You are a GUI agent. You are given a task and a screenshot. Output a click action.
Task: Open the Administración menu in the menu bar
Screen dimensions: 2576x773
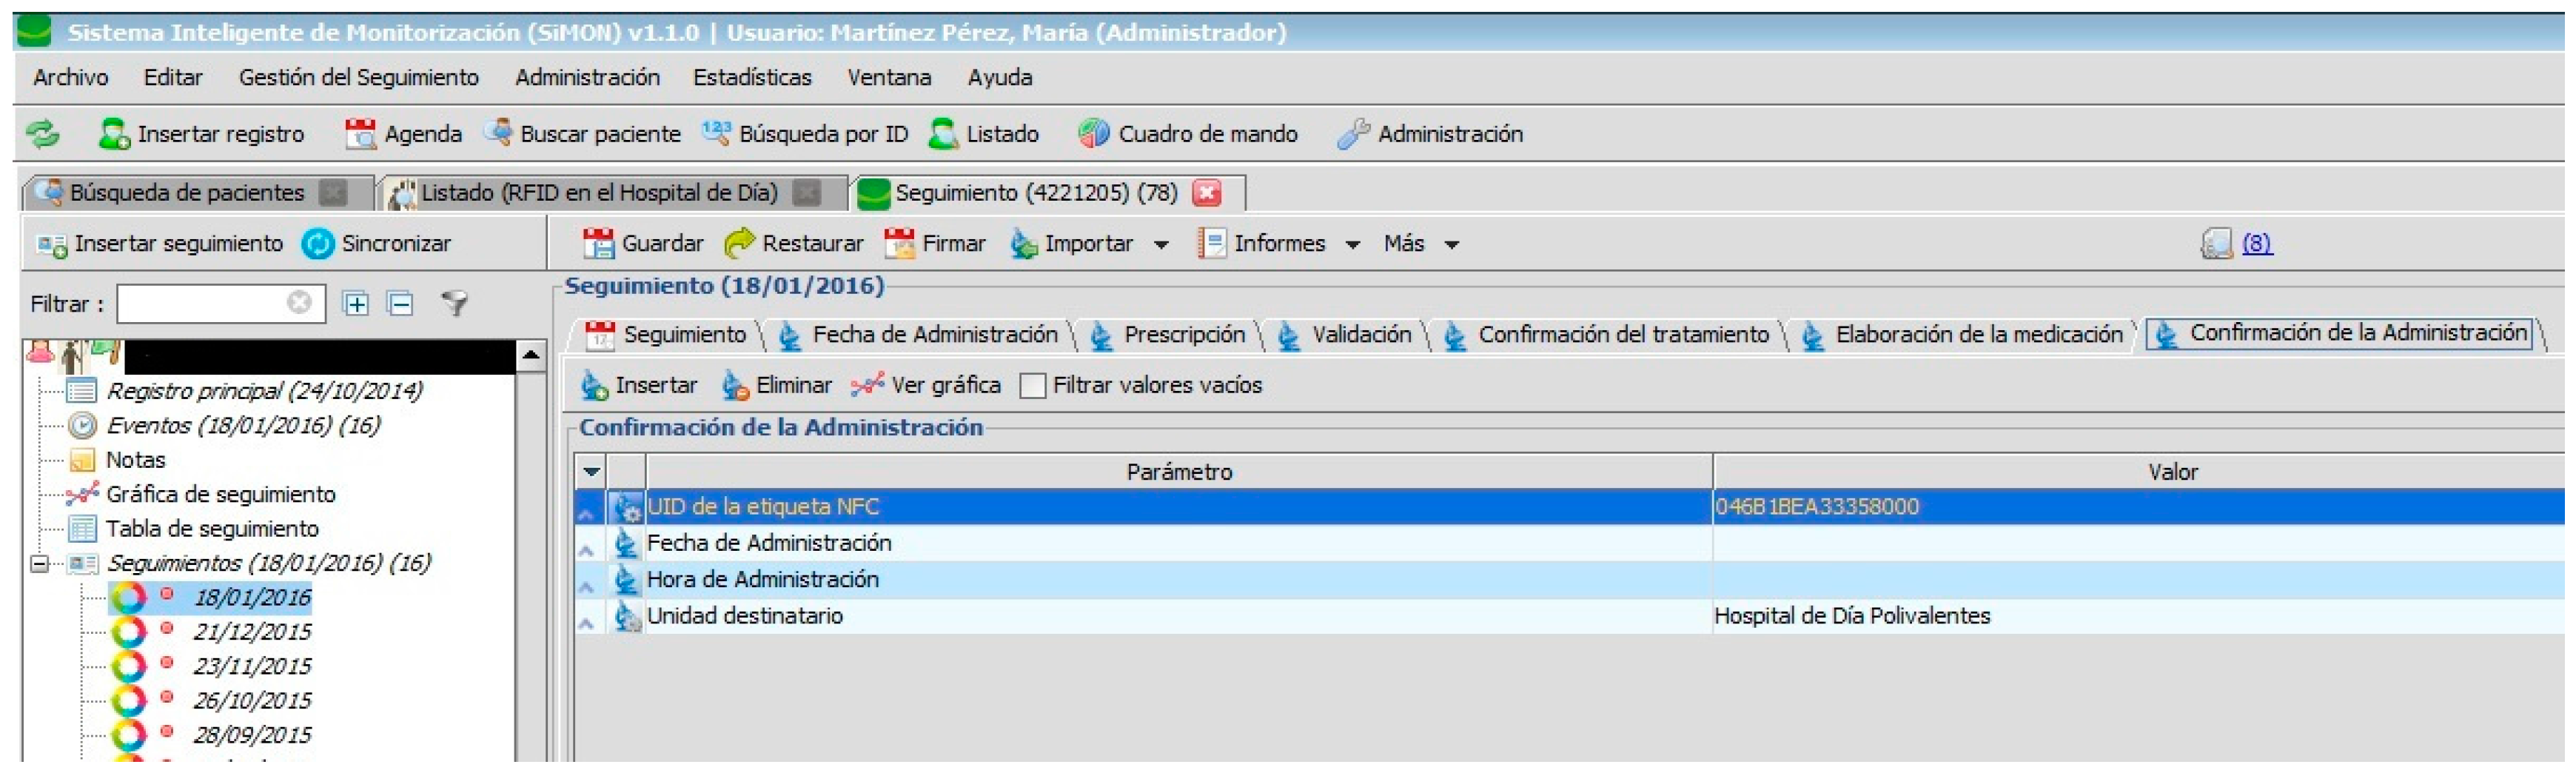pyautogui.click(x=588, y=78)
